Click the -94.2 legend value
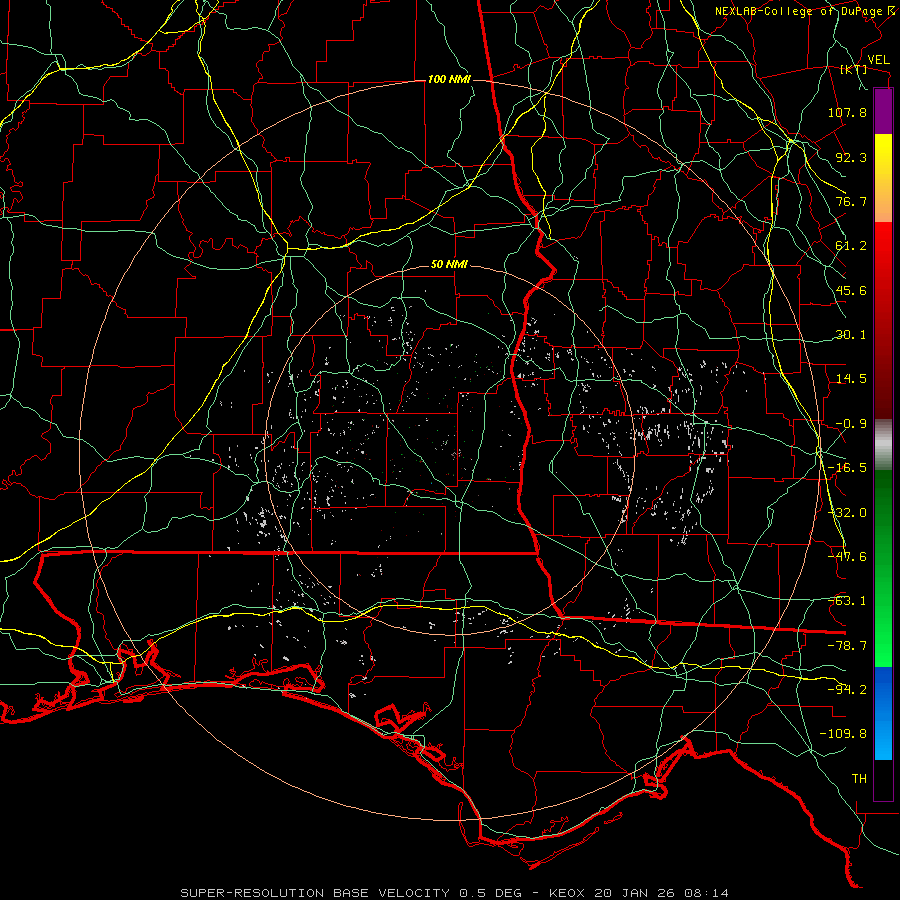The image size is (900, 900). coord(847,690)
